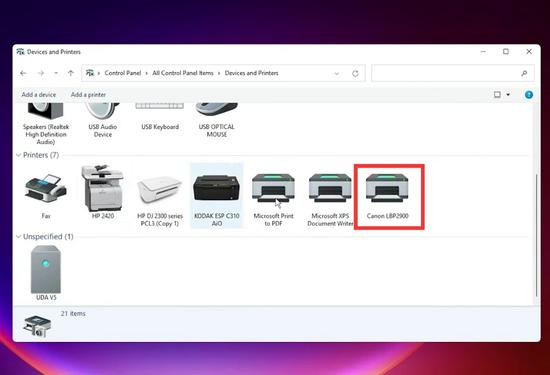This screenshot has height=375, width=550.
Task: Click the change view icon button
Action: [497, 94]
